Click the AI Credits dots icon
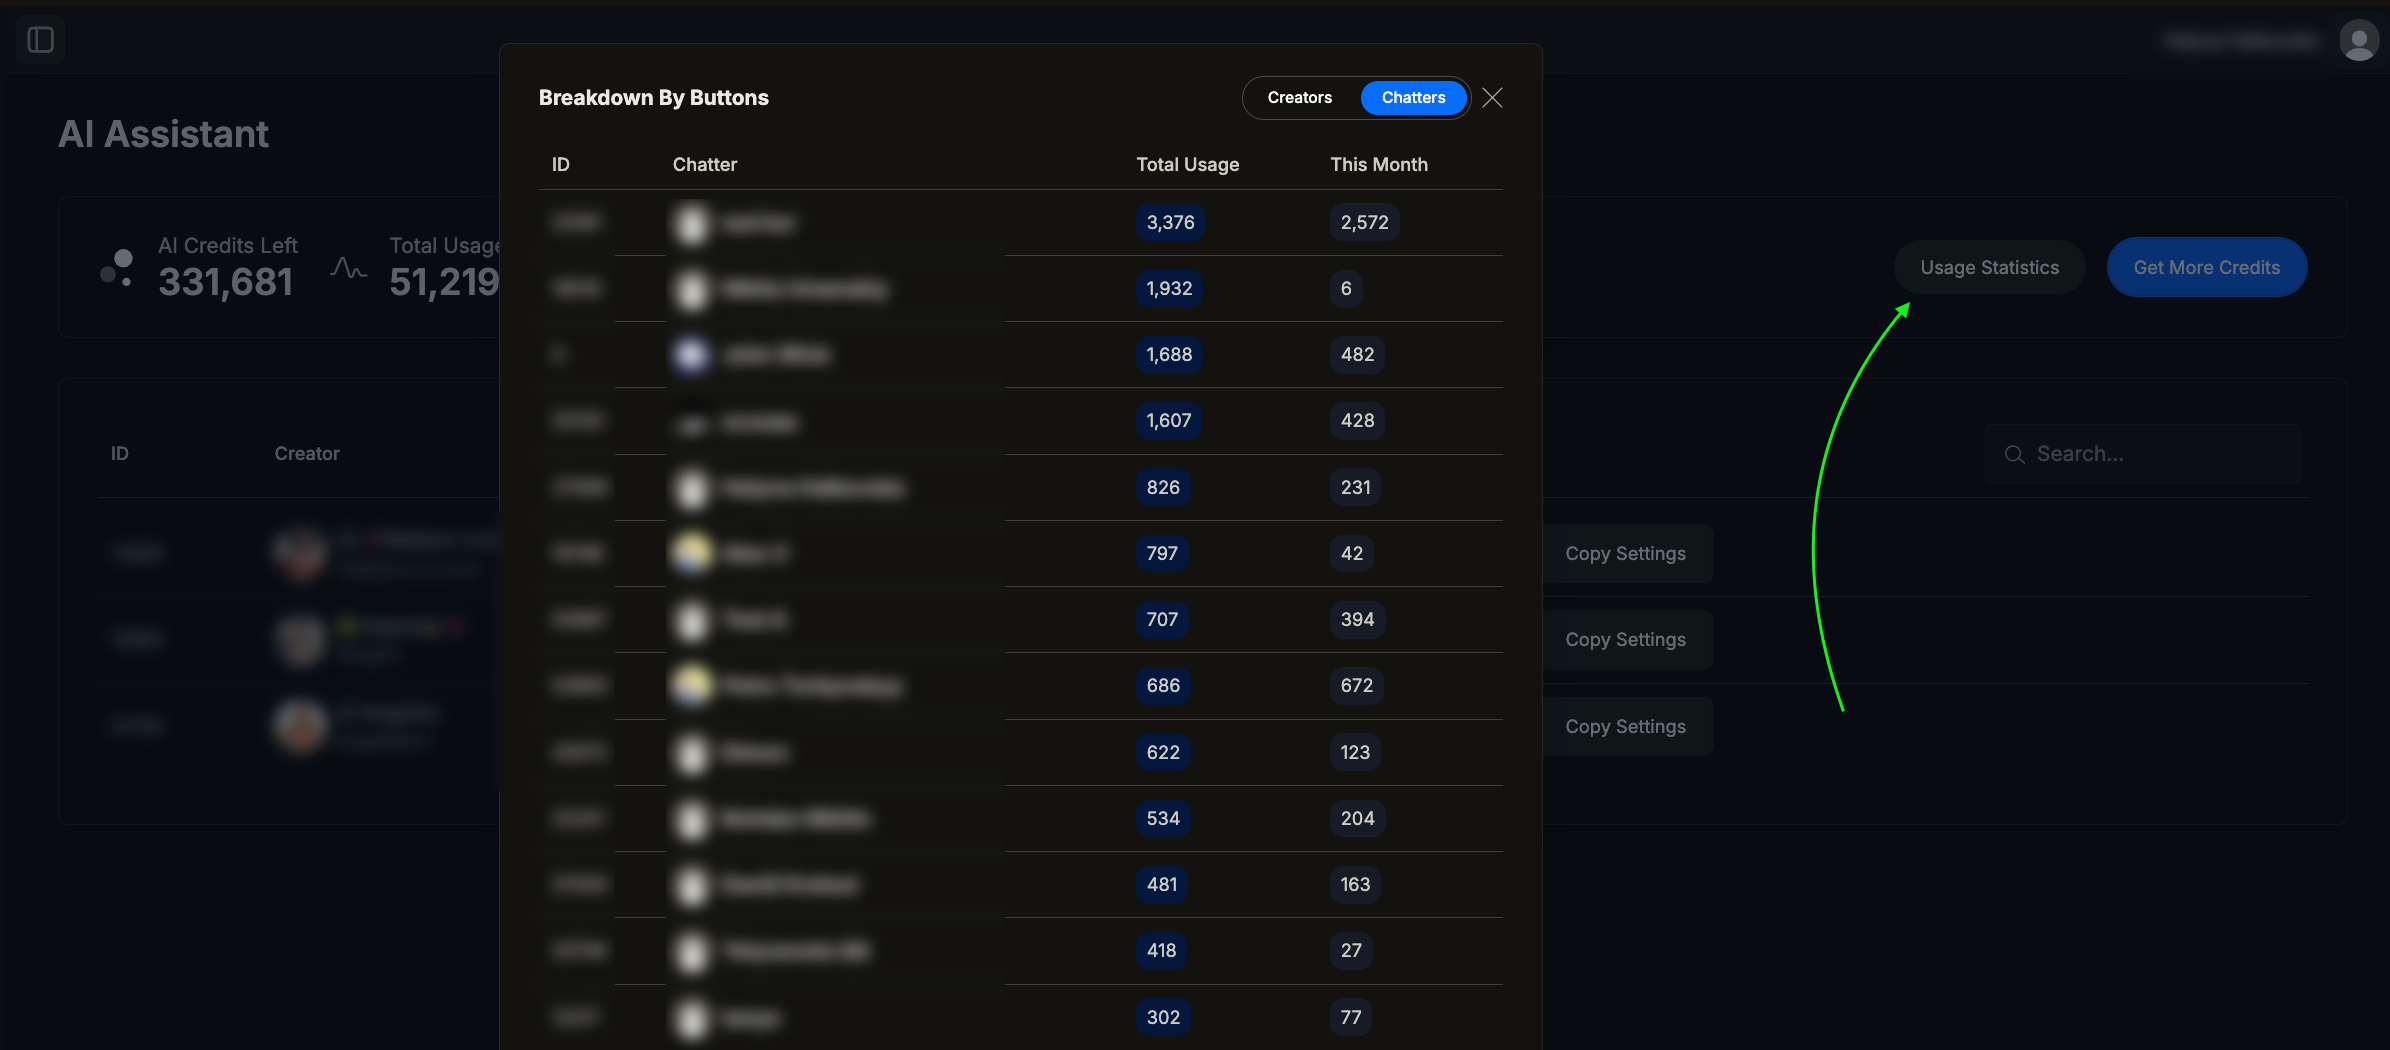 click(x=117, y=268)
